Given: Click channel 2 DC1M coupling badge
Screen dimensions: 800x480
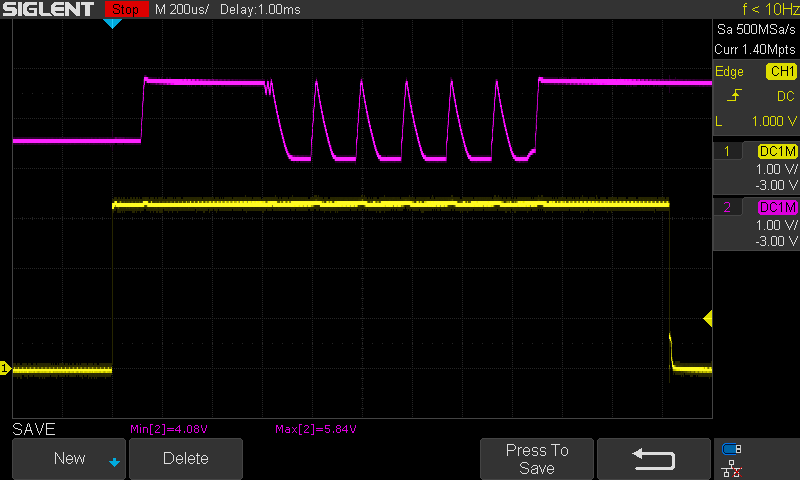Looking at the screenshot, I should pos(778,207).
